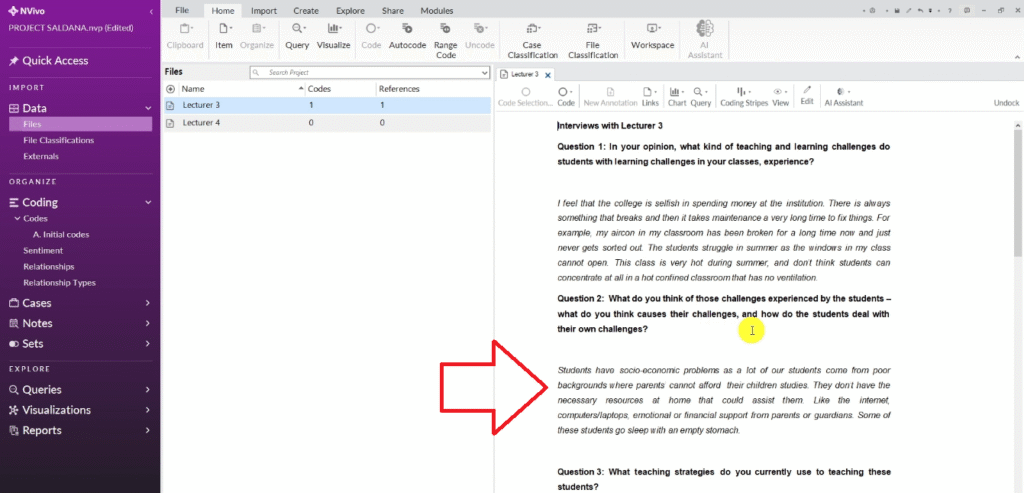Screen dimensions: 1024x493
Task: Click the Edit pencil icon
Action: tap(806, 95)
